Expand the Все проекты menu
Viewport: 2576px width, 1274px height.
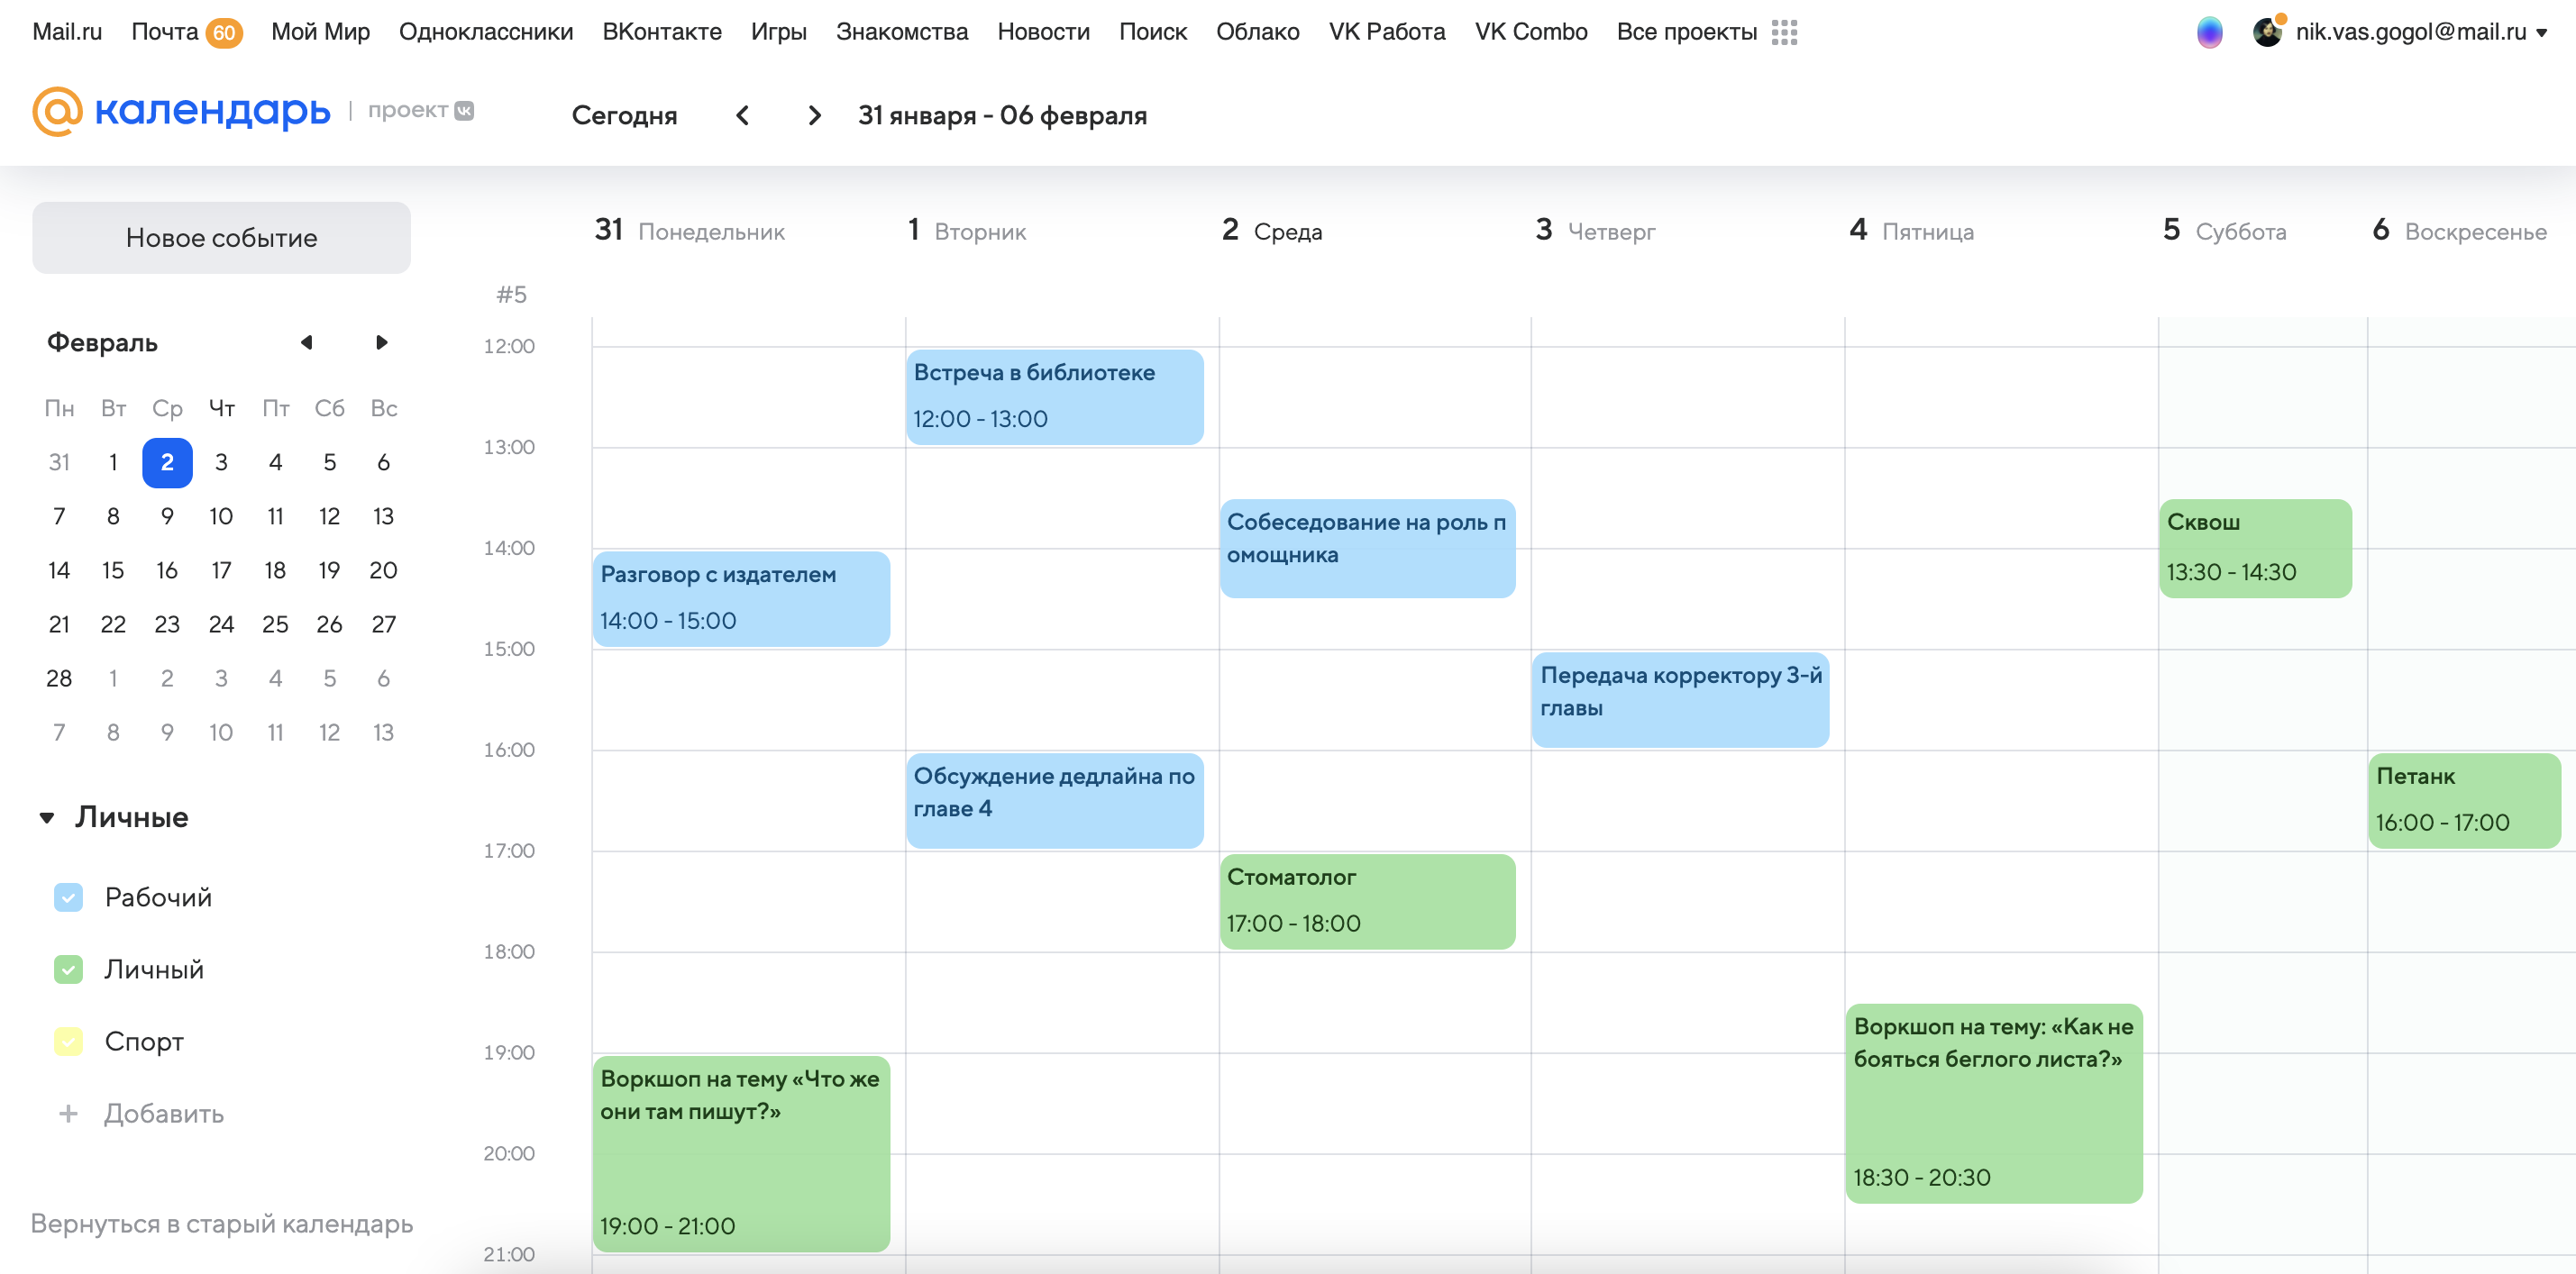pyautogui.click(x=1686, y=32)
